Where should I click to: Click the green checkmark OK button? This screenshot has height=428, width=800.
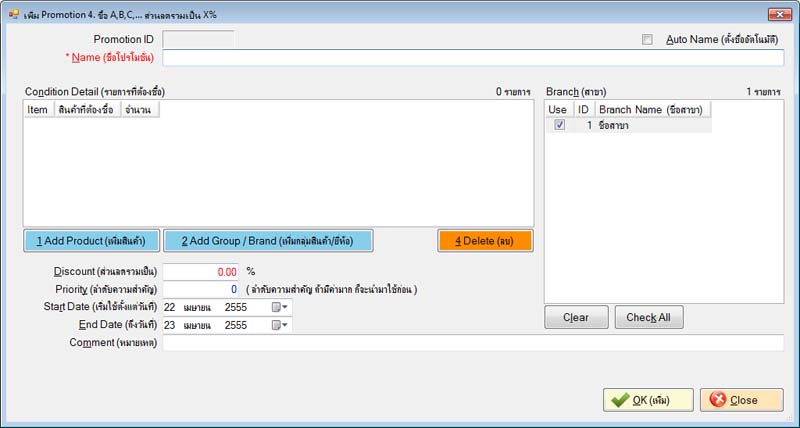pyautogui.click(x=648, y=400)
